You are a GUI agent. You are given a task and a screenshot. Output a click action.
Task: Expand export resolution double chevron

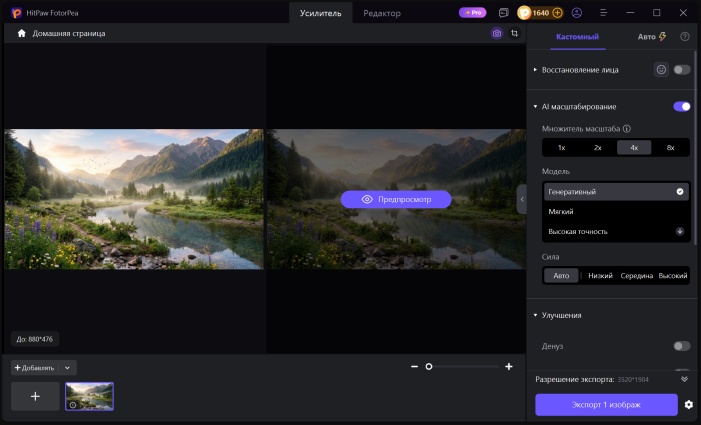(684, 379)
